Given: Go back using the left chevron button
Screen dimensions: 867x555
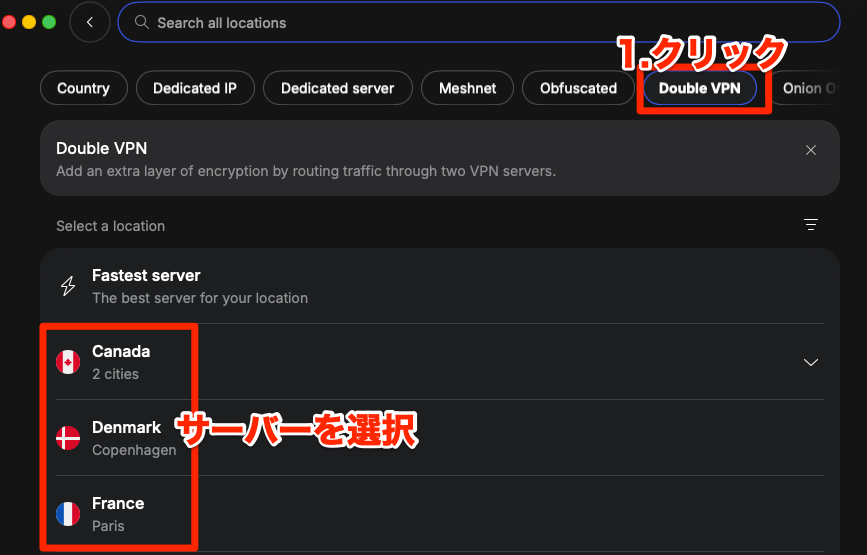Looking at the screenshot, I should point(90,22).
